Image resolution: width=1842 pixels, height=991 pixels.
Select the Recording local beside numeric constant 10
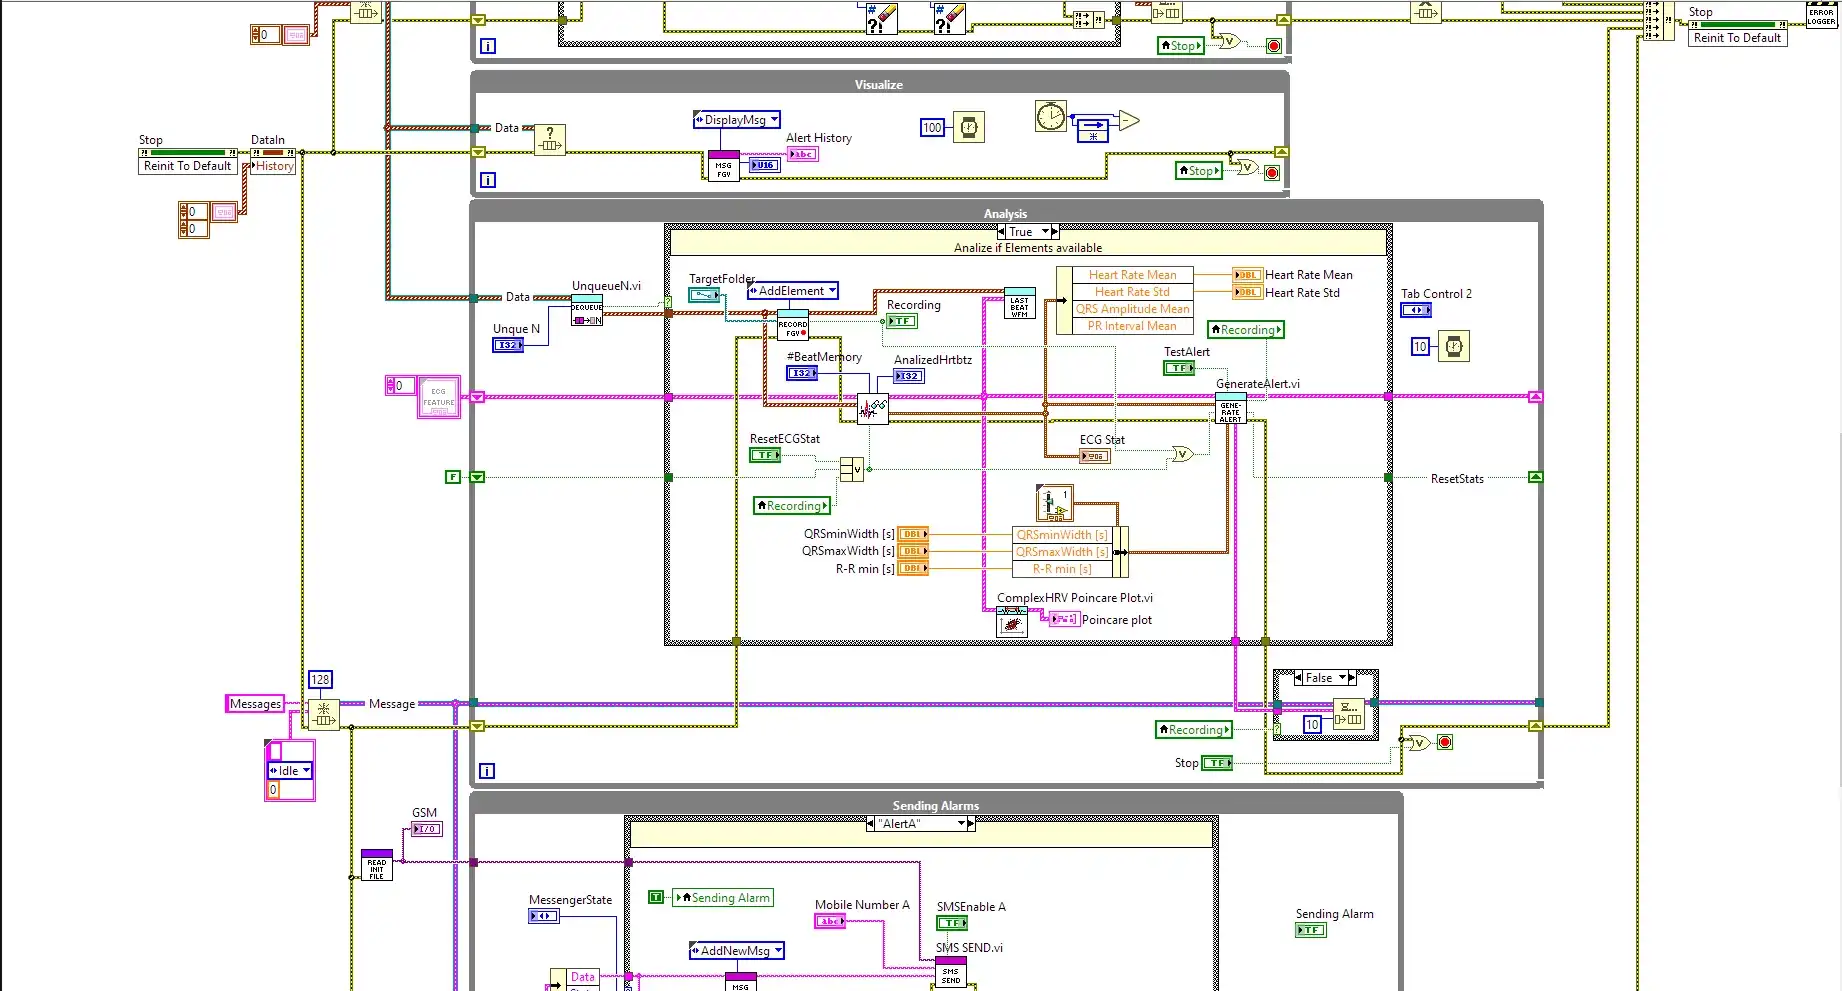1193,730
